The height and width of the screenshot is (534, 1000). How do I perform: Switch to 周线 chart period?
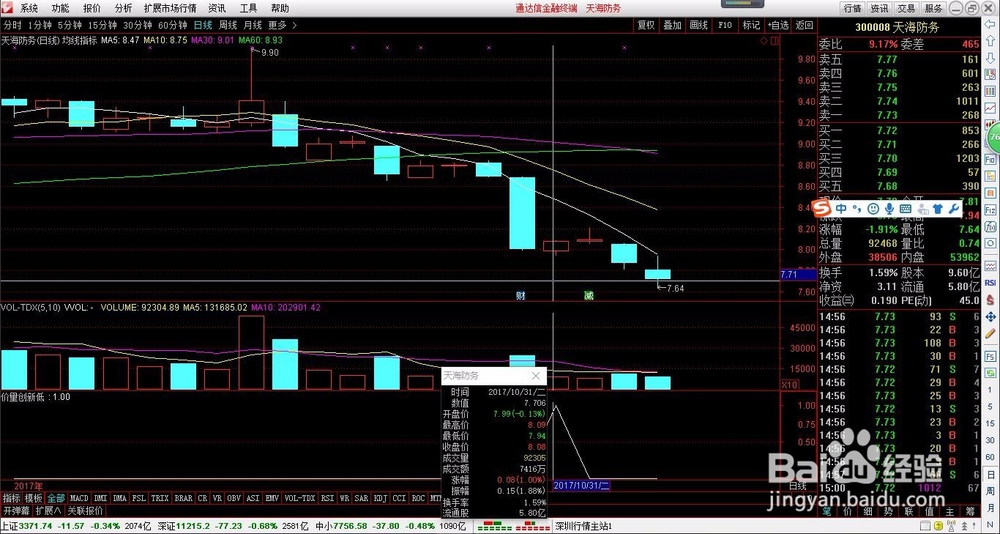tap(228, 25)
